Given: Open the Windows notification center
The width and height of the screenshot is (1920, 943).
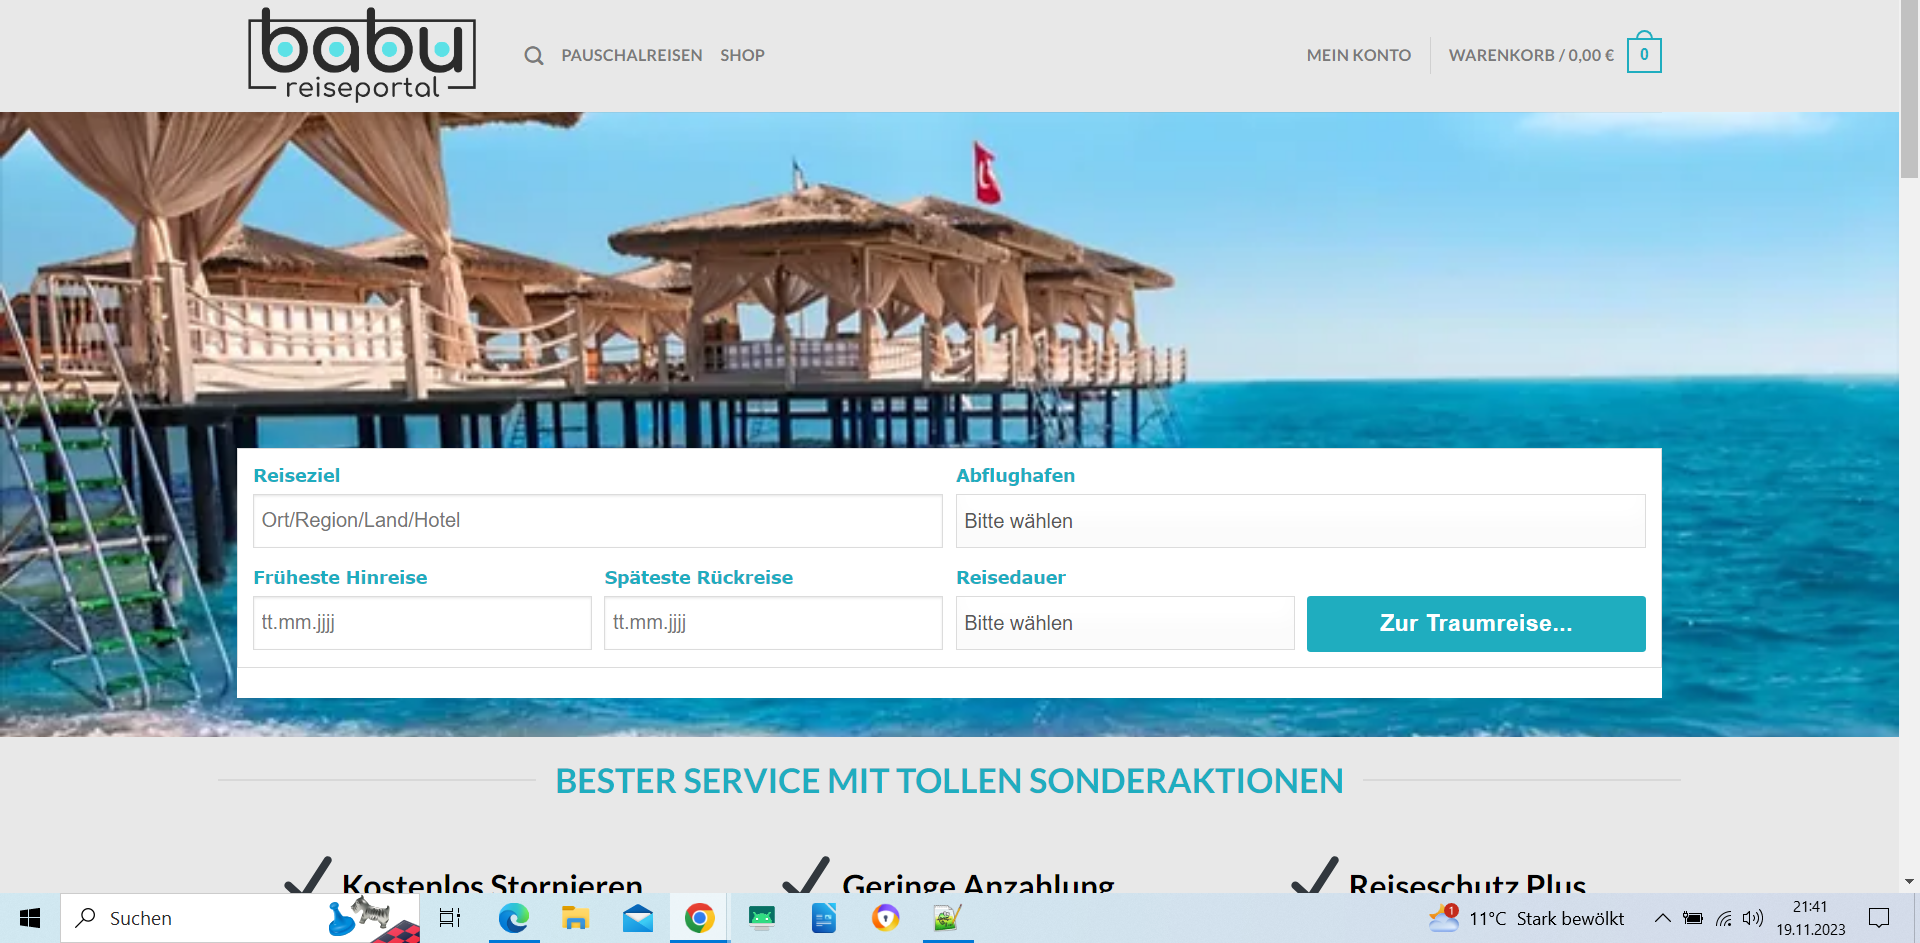Looking at the screenshot, I should tap(1879, 918).
